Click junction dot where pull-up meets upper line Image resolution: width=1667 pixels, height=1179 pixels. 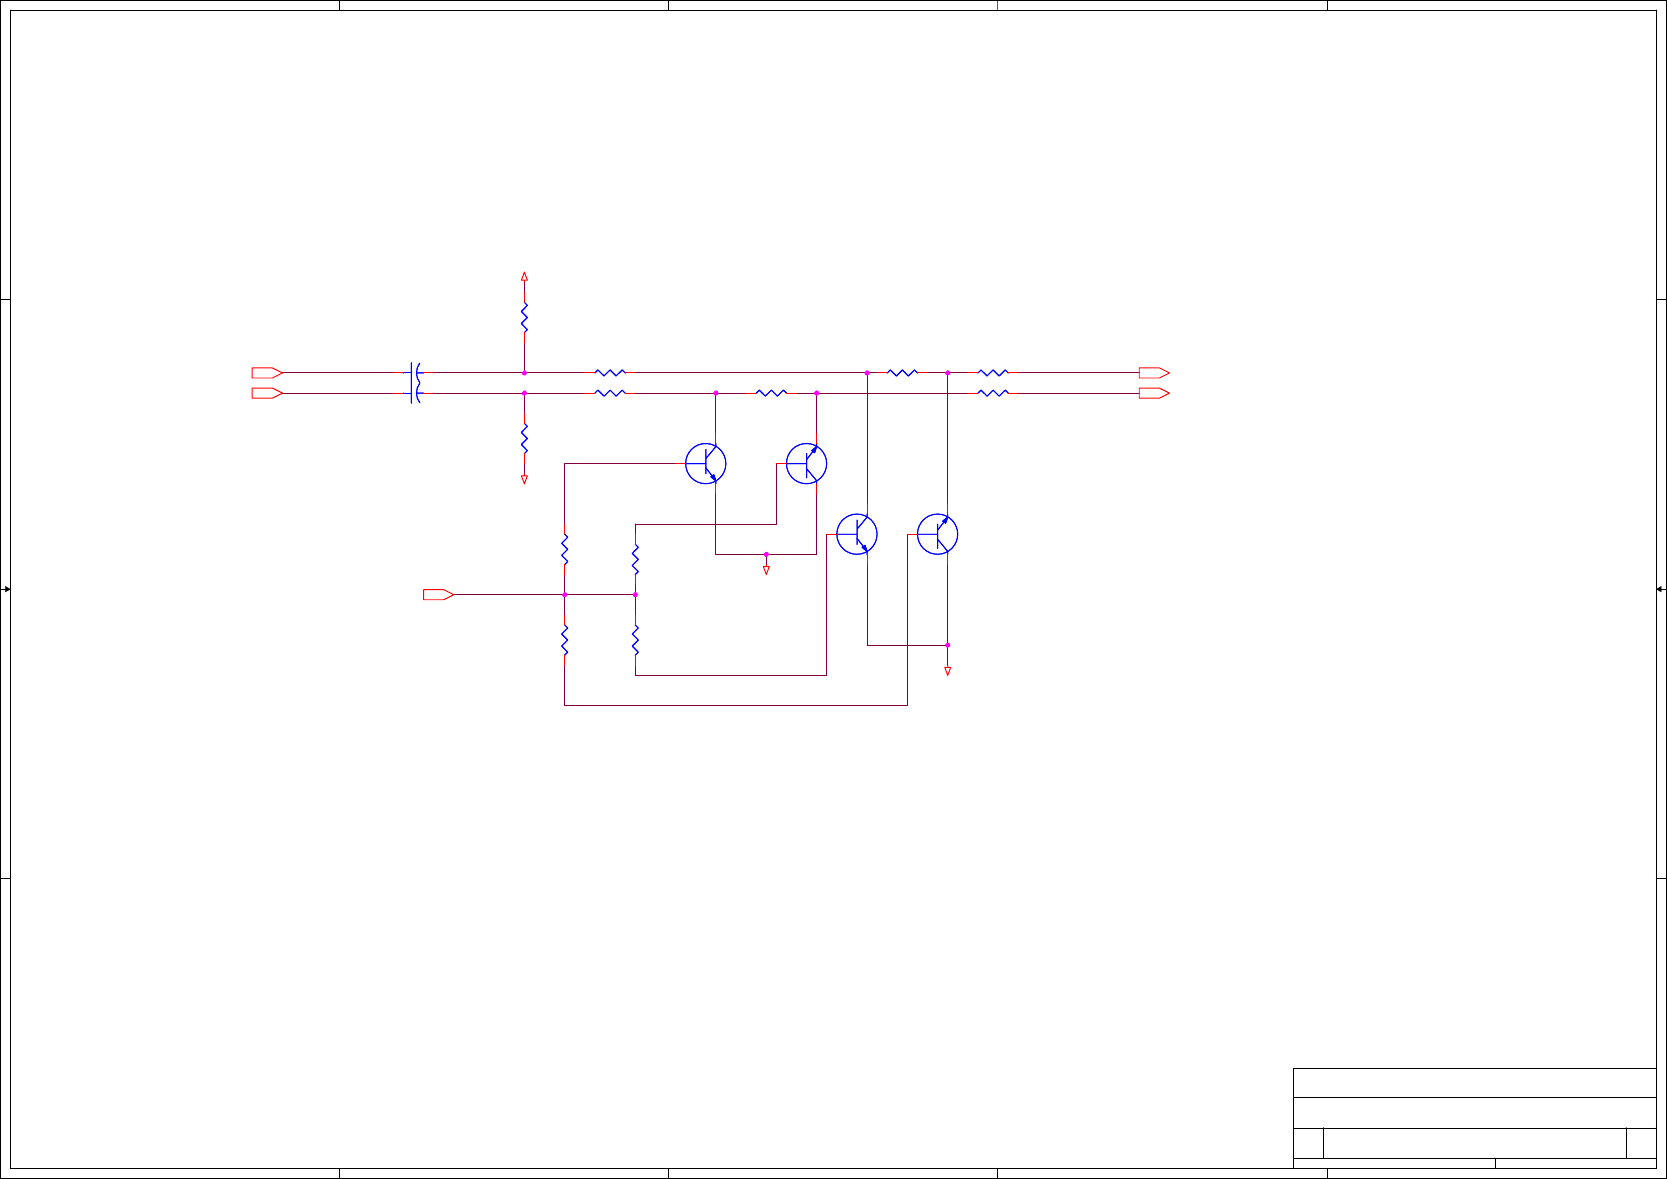(524, 373)
